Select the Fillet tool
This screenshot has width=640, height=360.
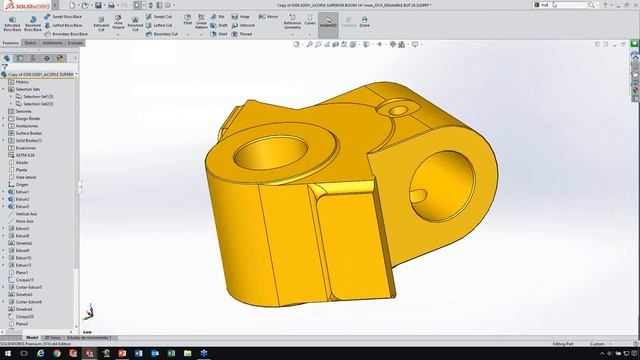click(187, 20)
